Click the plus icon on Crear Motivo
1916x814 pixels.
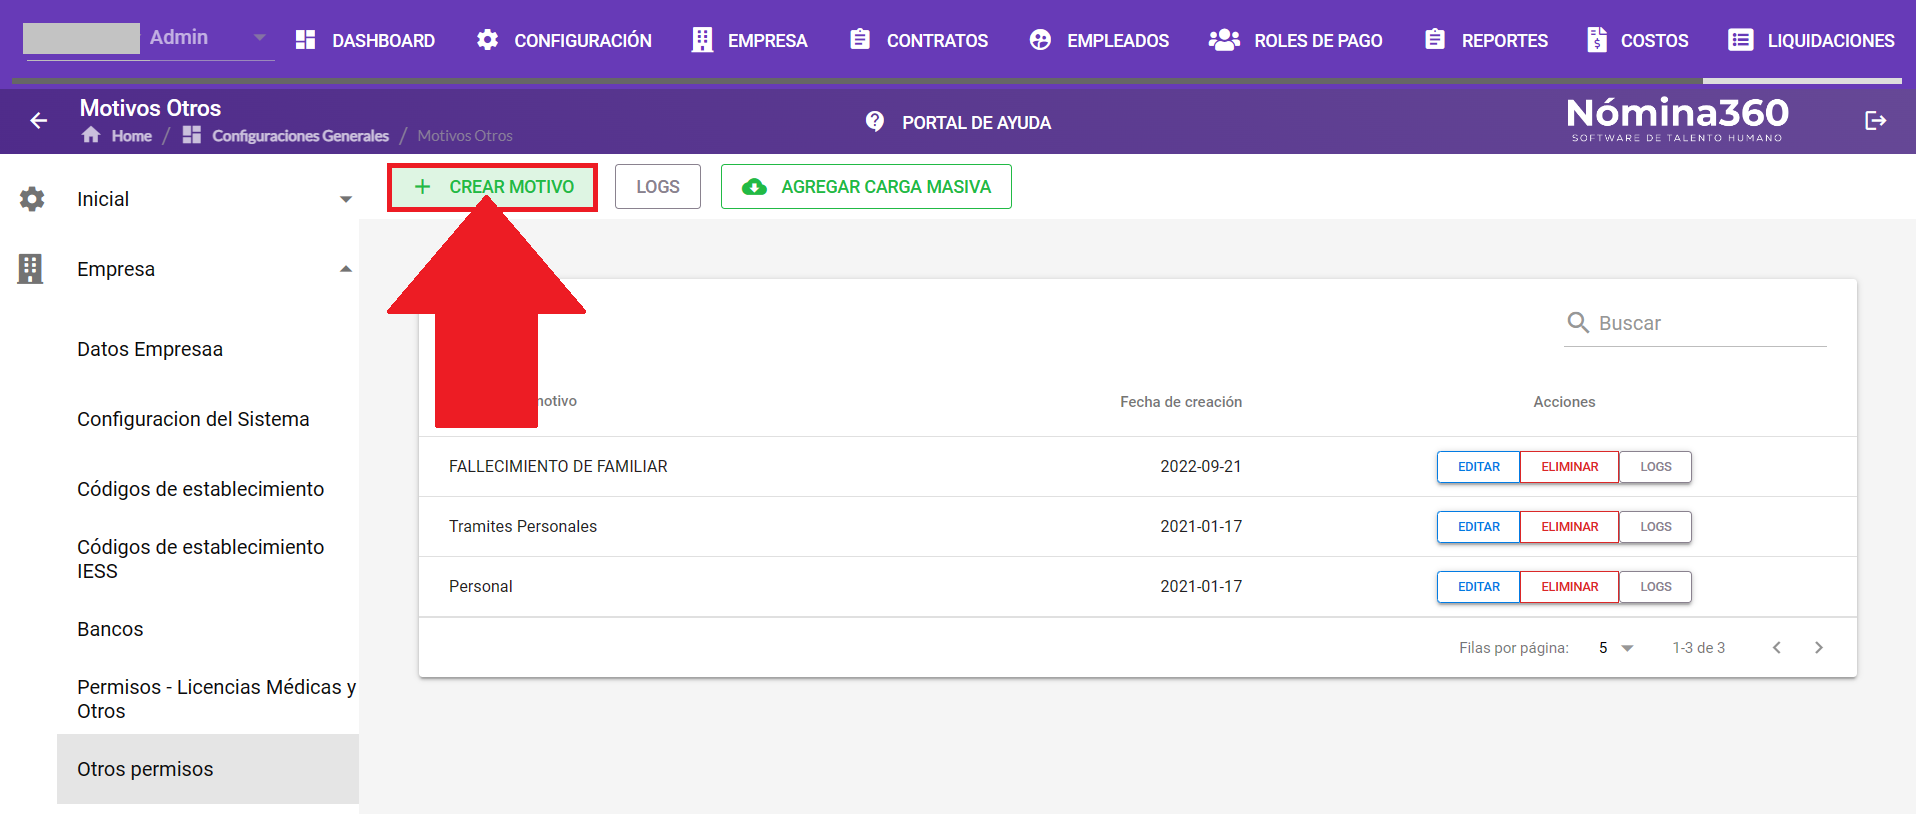tap(422, 187)
